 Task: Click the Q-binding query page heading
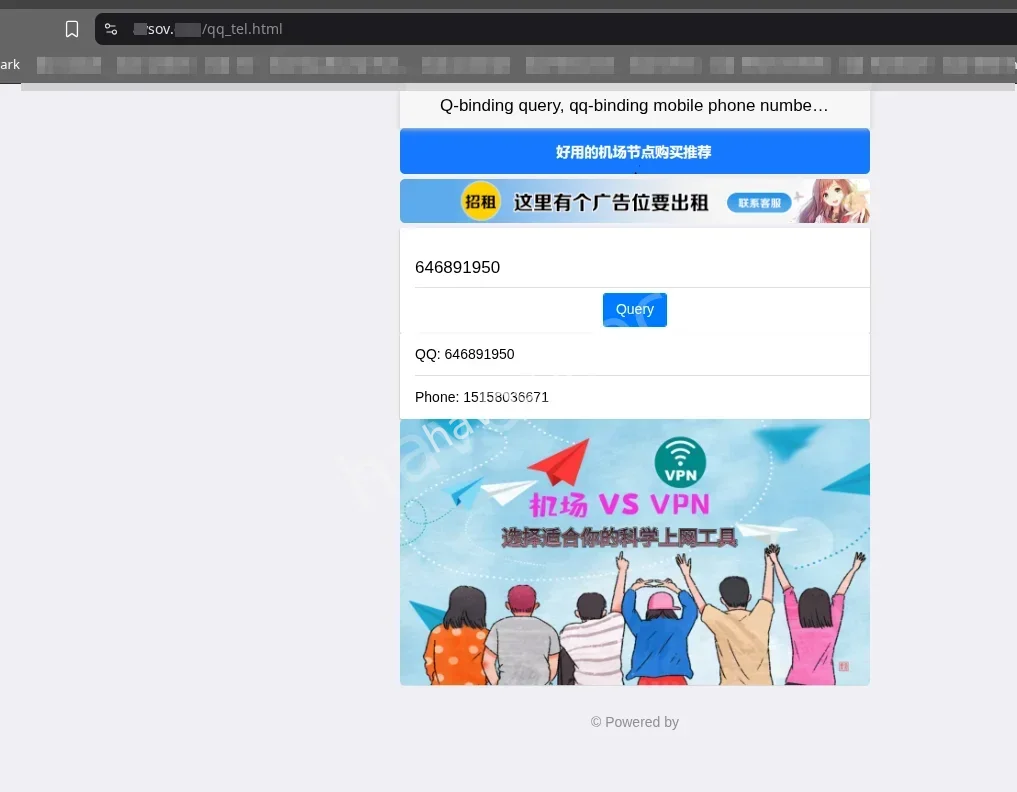(x=634, y=106)
